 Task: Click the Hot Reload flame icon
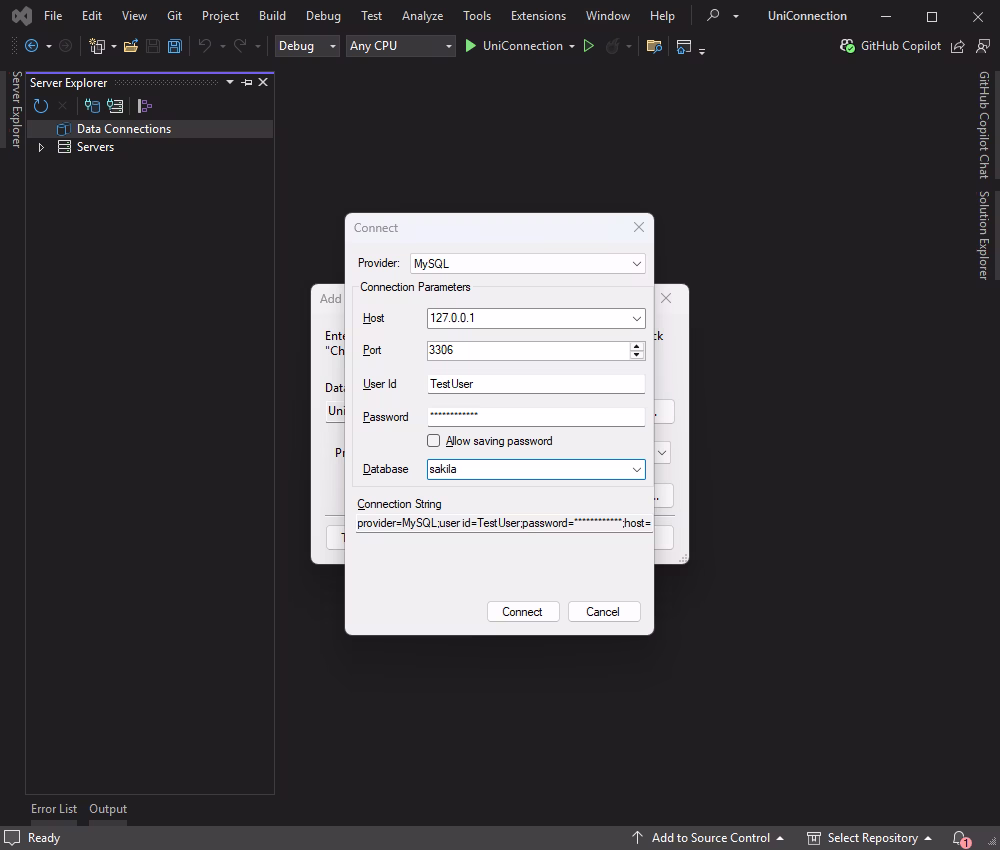(x=612, y=46)
